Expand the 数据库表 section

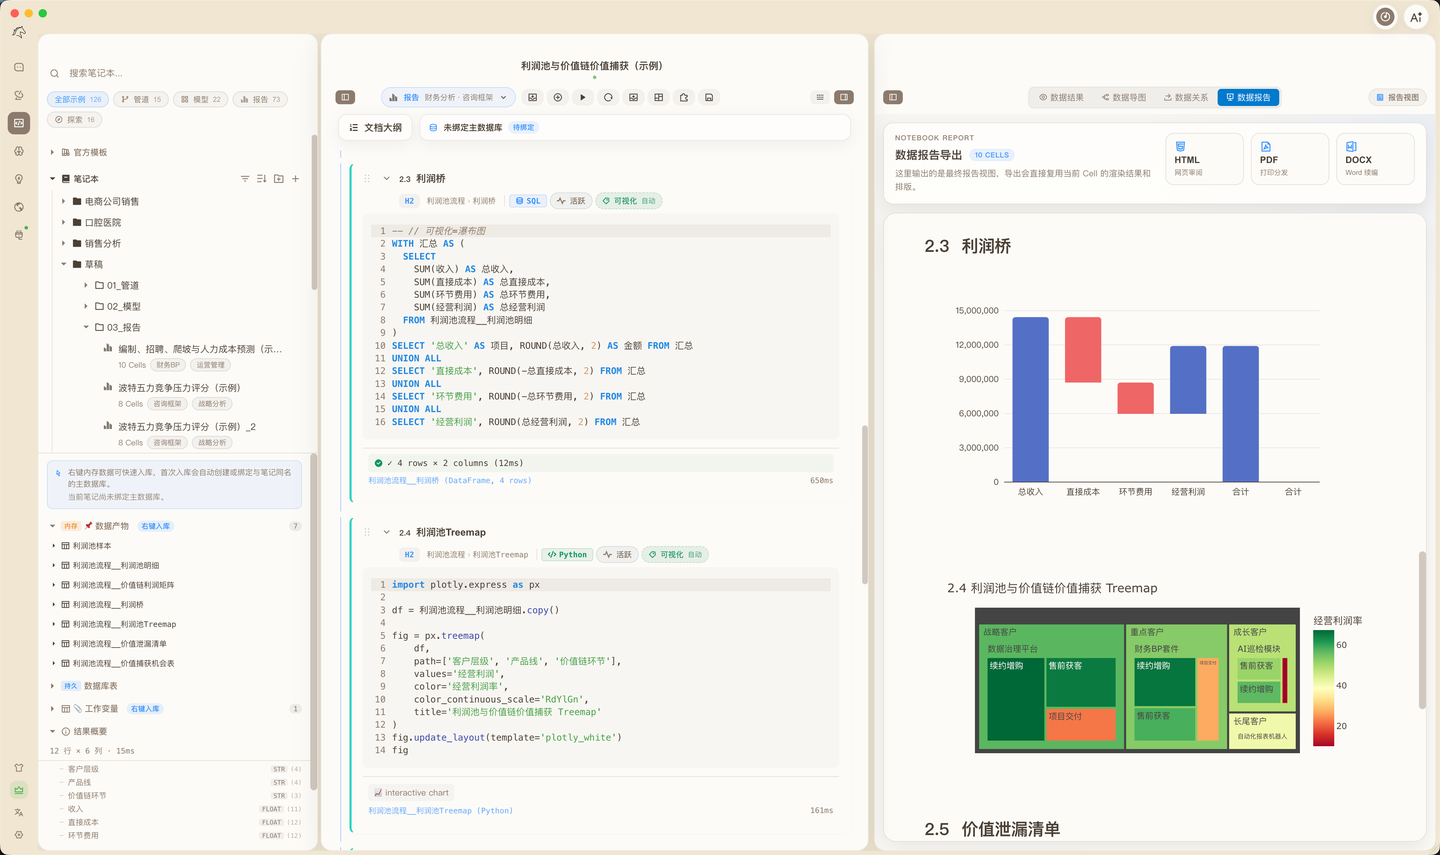(x=53, y=686)
